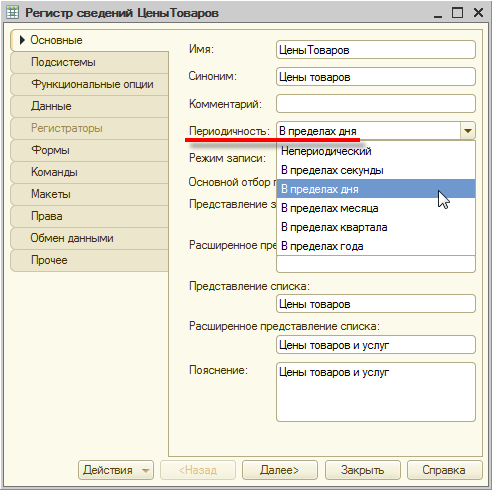Close the Регистр сведений window
The image size is (492, 490).
pos(478,13)
